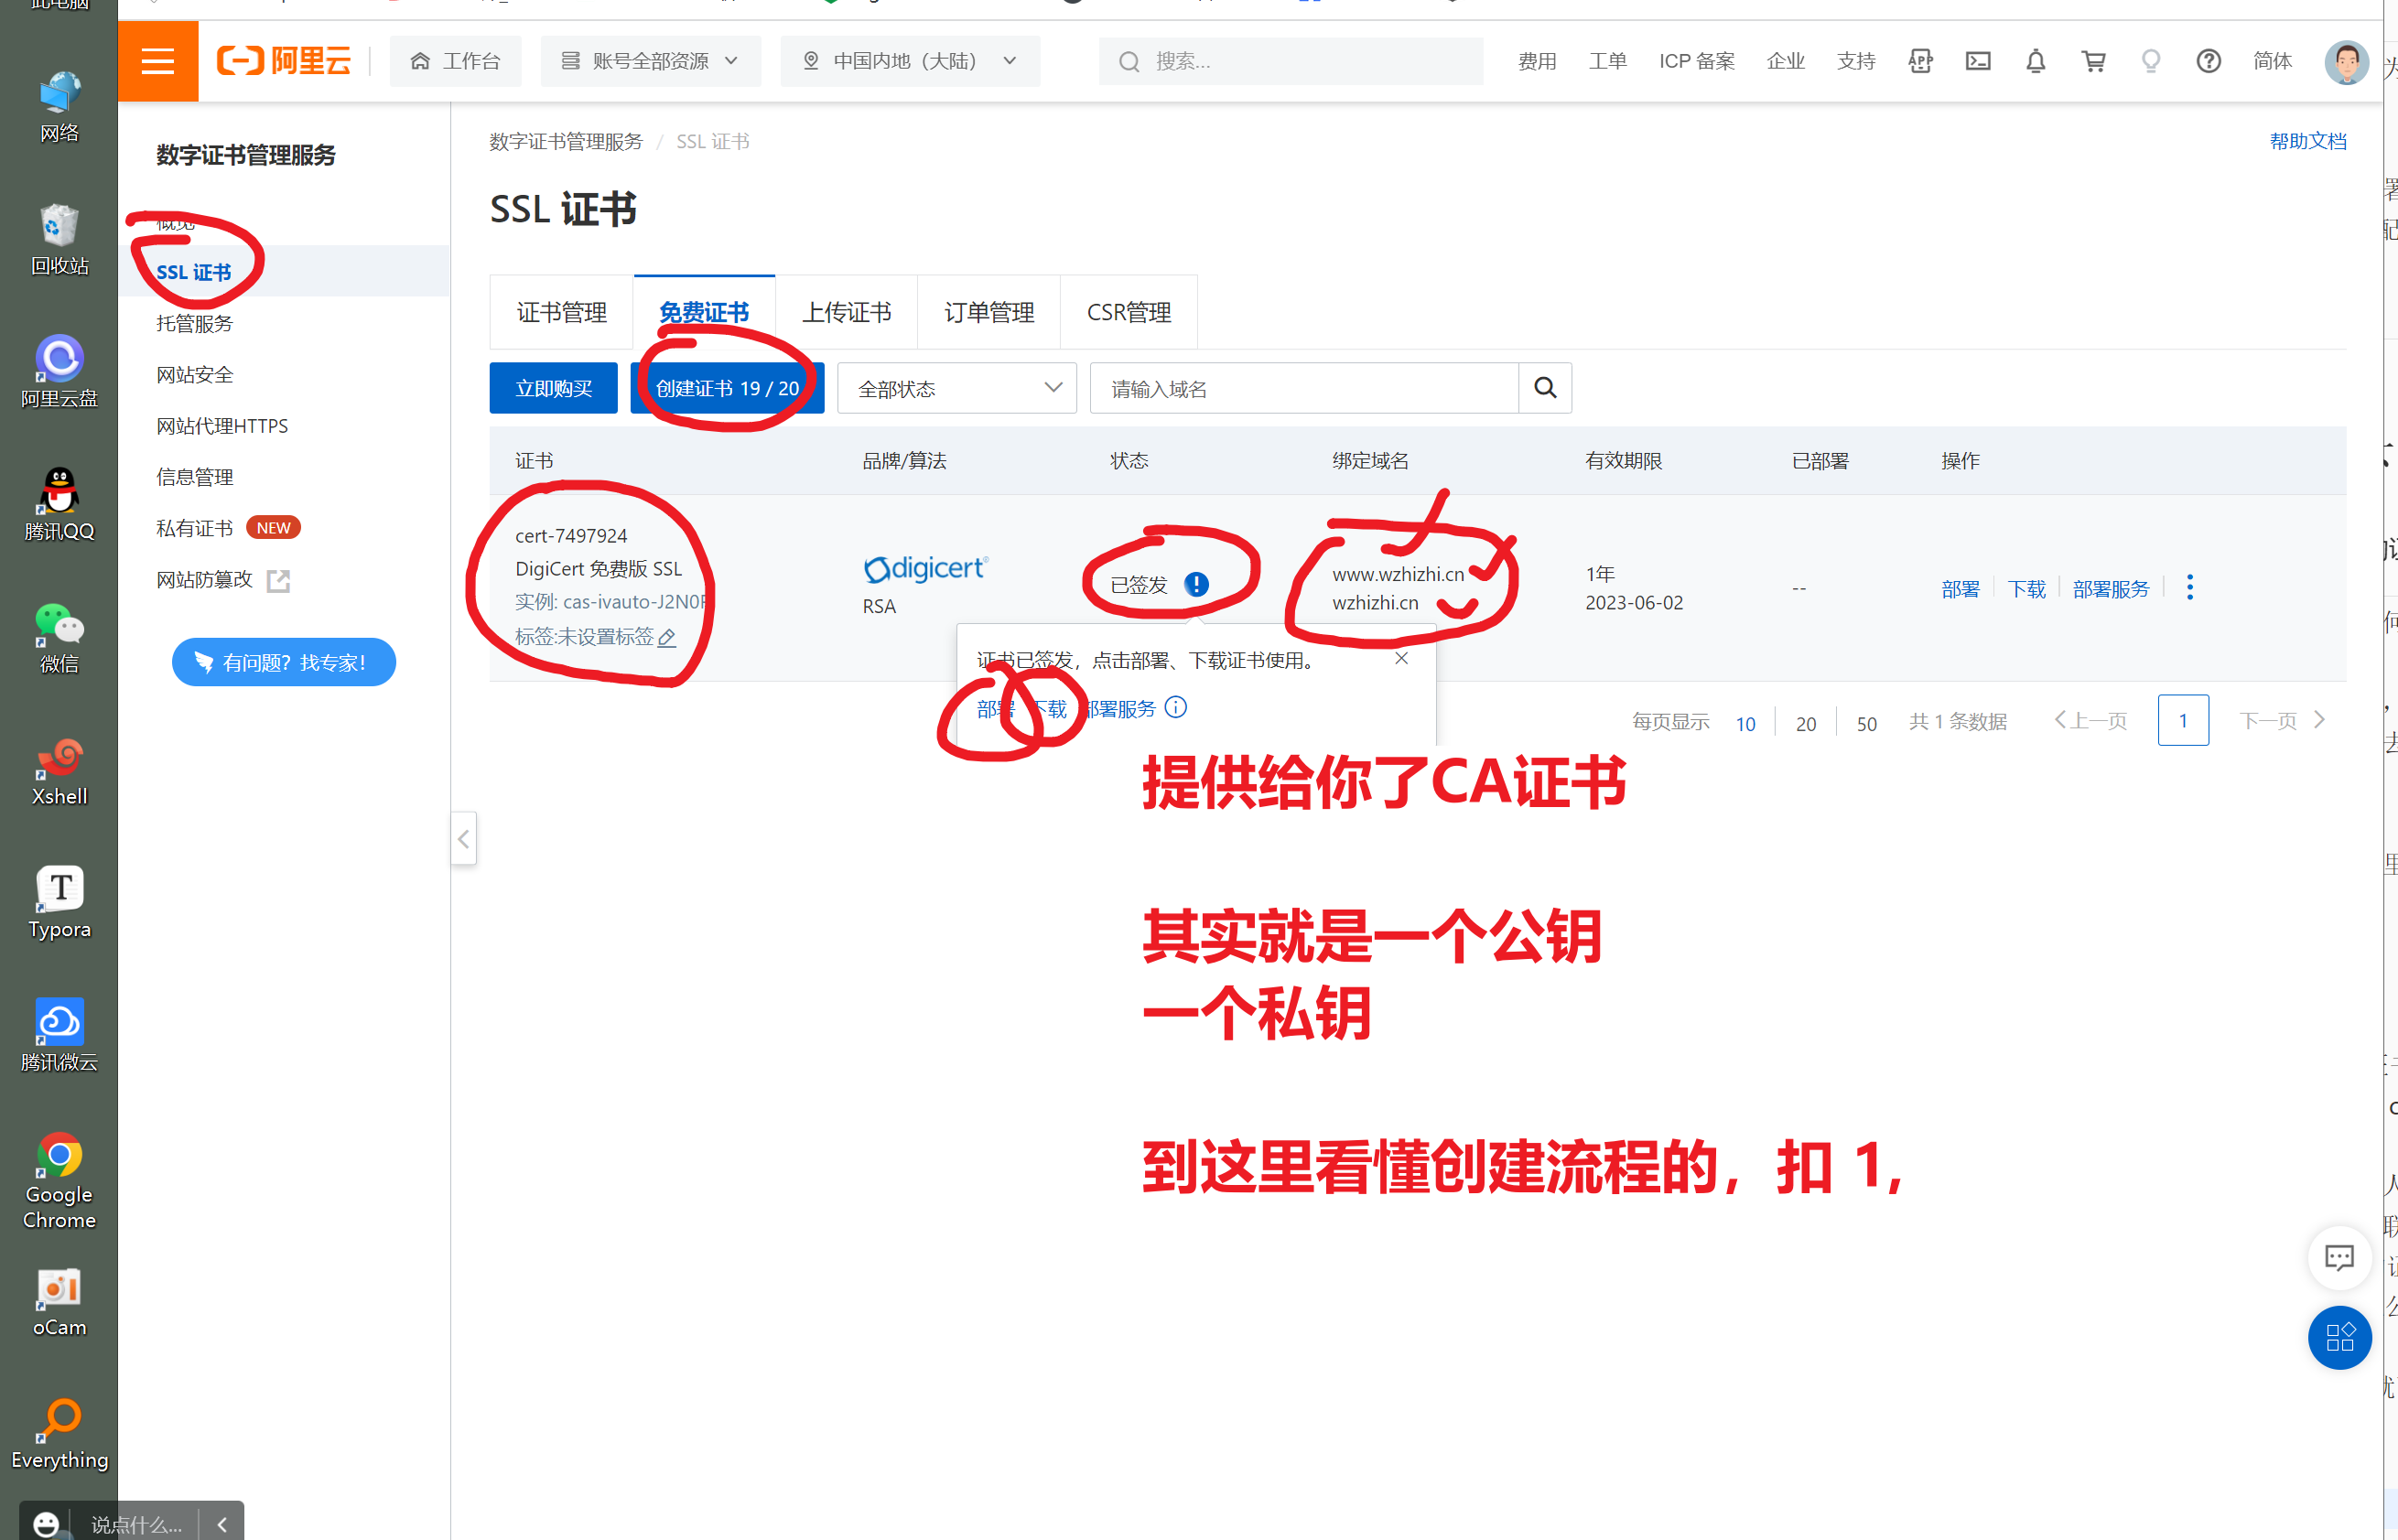This screenshot has height=1540, width=2398.
Task: Expand 账号全部资源 dropdown
Action: [650, 61]
